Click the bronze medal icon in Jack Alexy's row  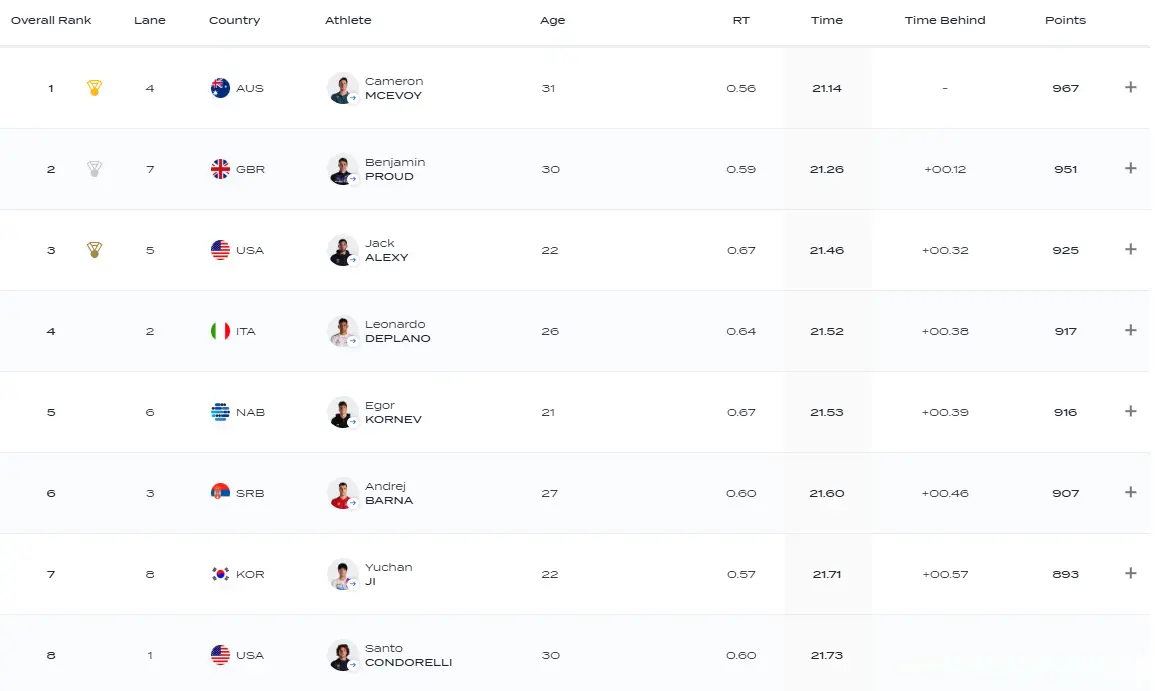(x=94, y=250)
